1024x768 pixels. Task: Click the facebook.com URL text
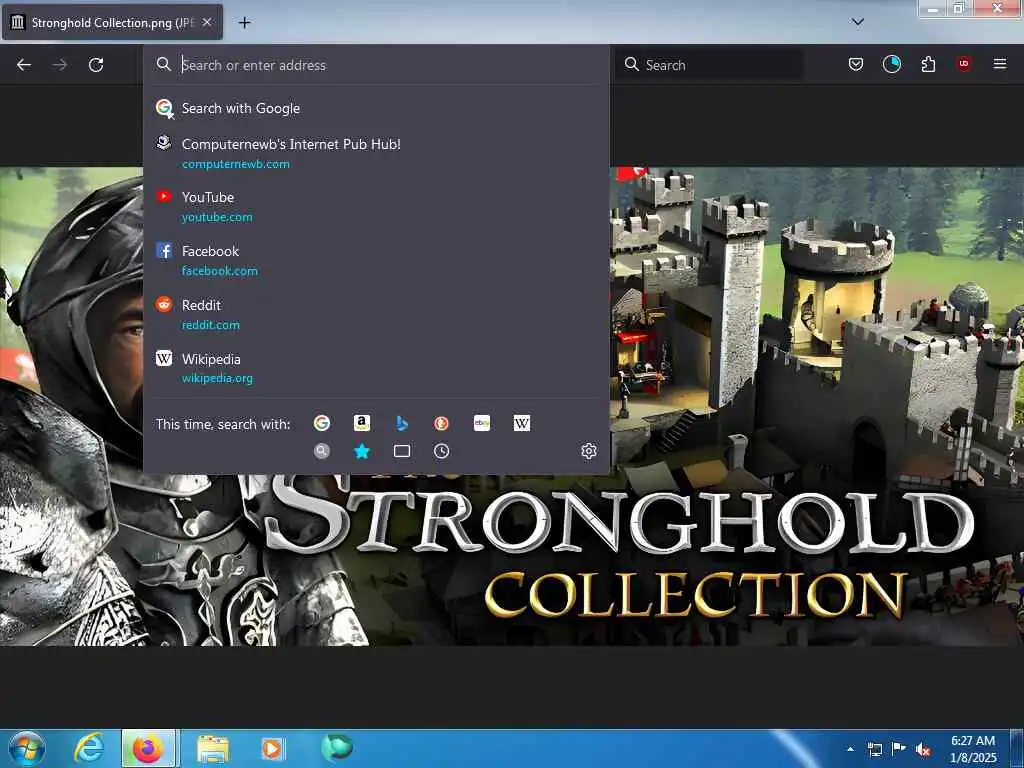coord(219,271)
